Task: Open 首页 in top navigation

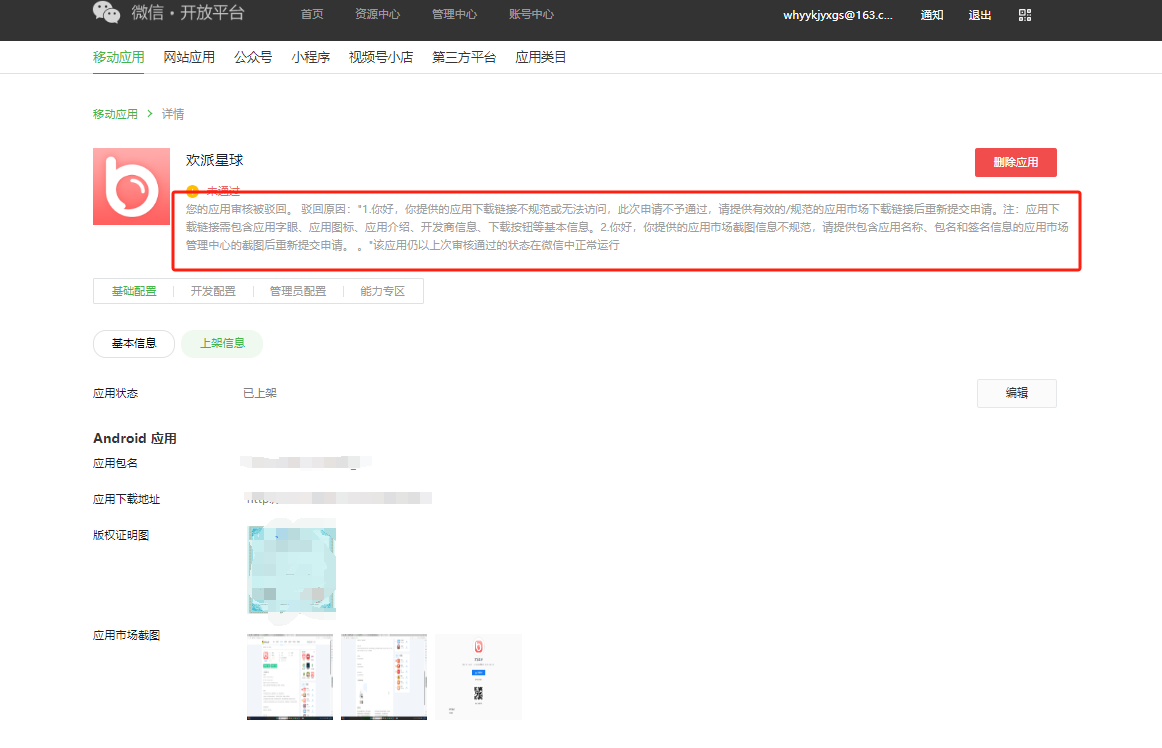Action: coord(312,14)
